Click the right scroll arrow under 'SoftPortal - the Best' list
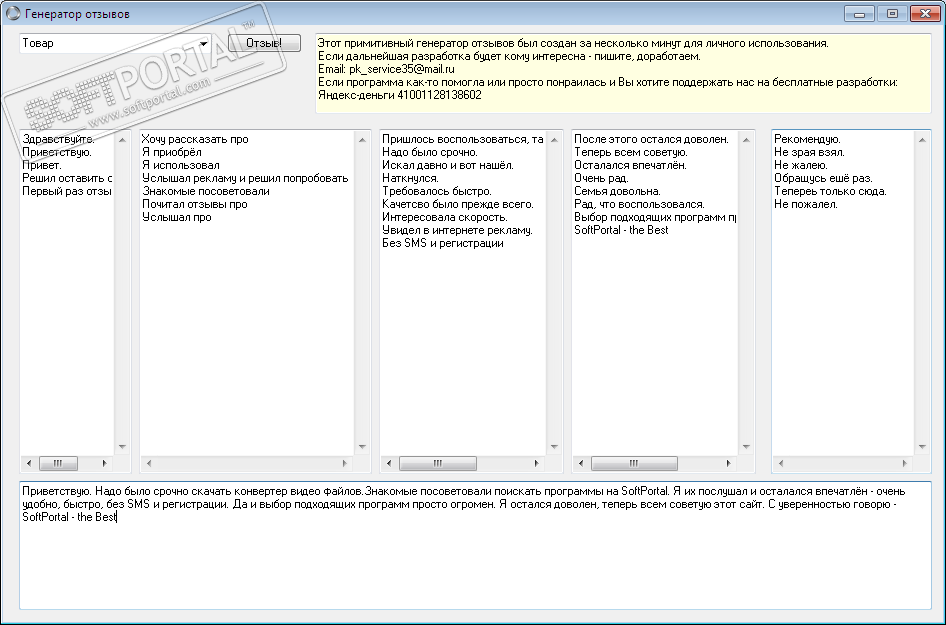The image size is (946, 625). tap(728, 463)
